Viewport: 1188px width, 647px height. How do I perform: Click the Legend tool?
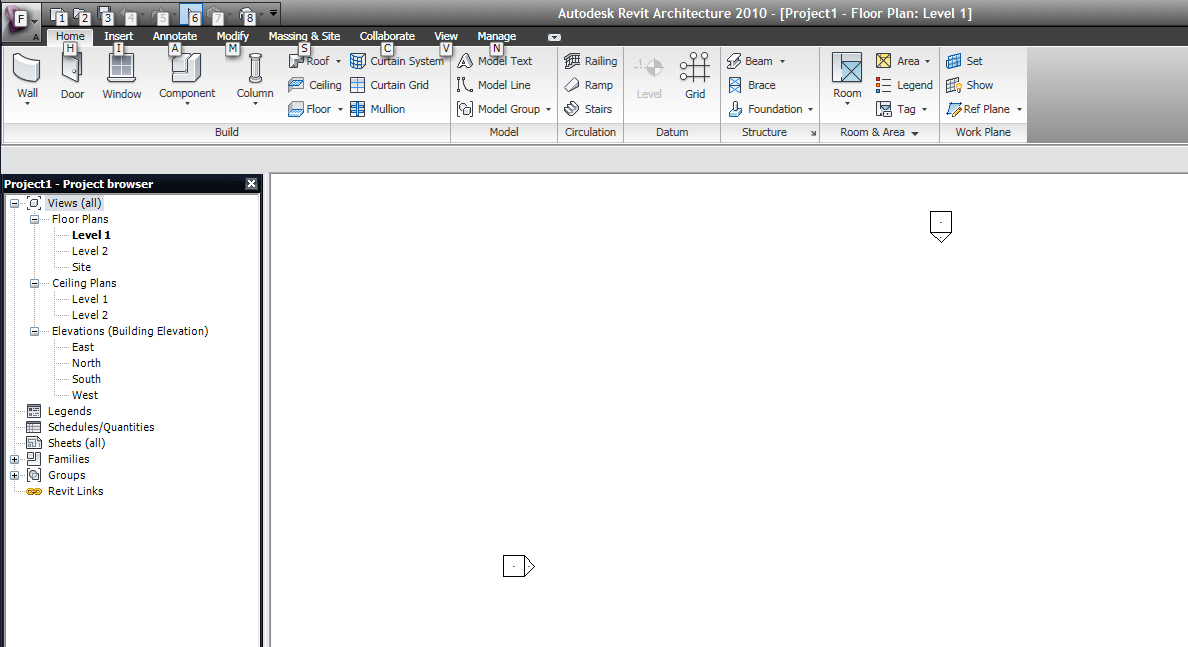(904, 85)
